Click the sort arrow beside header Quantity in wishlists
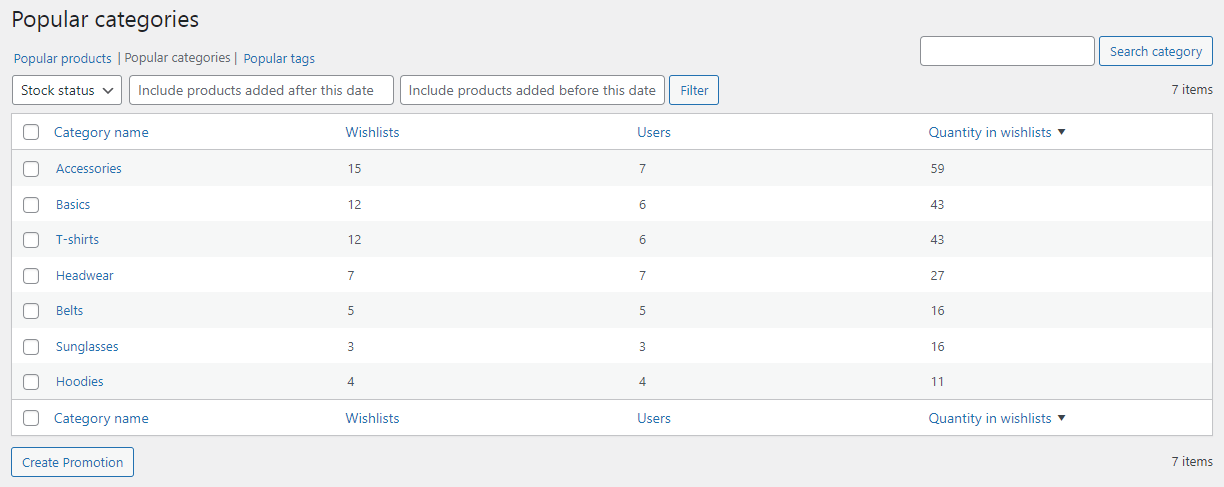1224x487 pixels. pos(1061,132)
